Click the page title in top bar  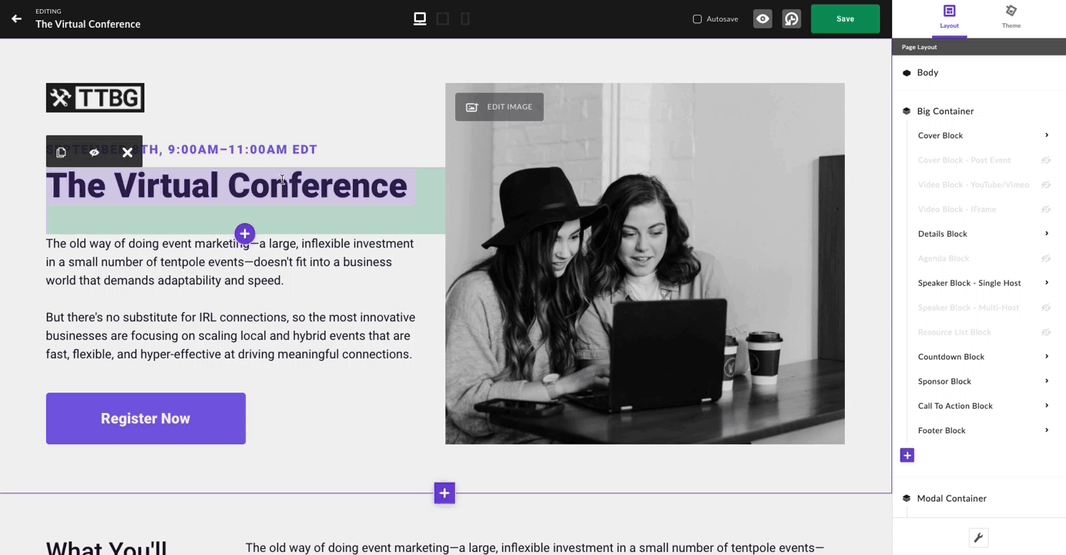[x=88, y=24]
